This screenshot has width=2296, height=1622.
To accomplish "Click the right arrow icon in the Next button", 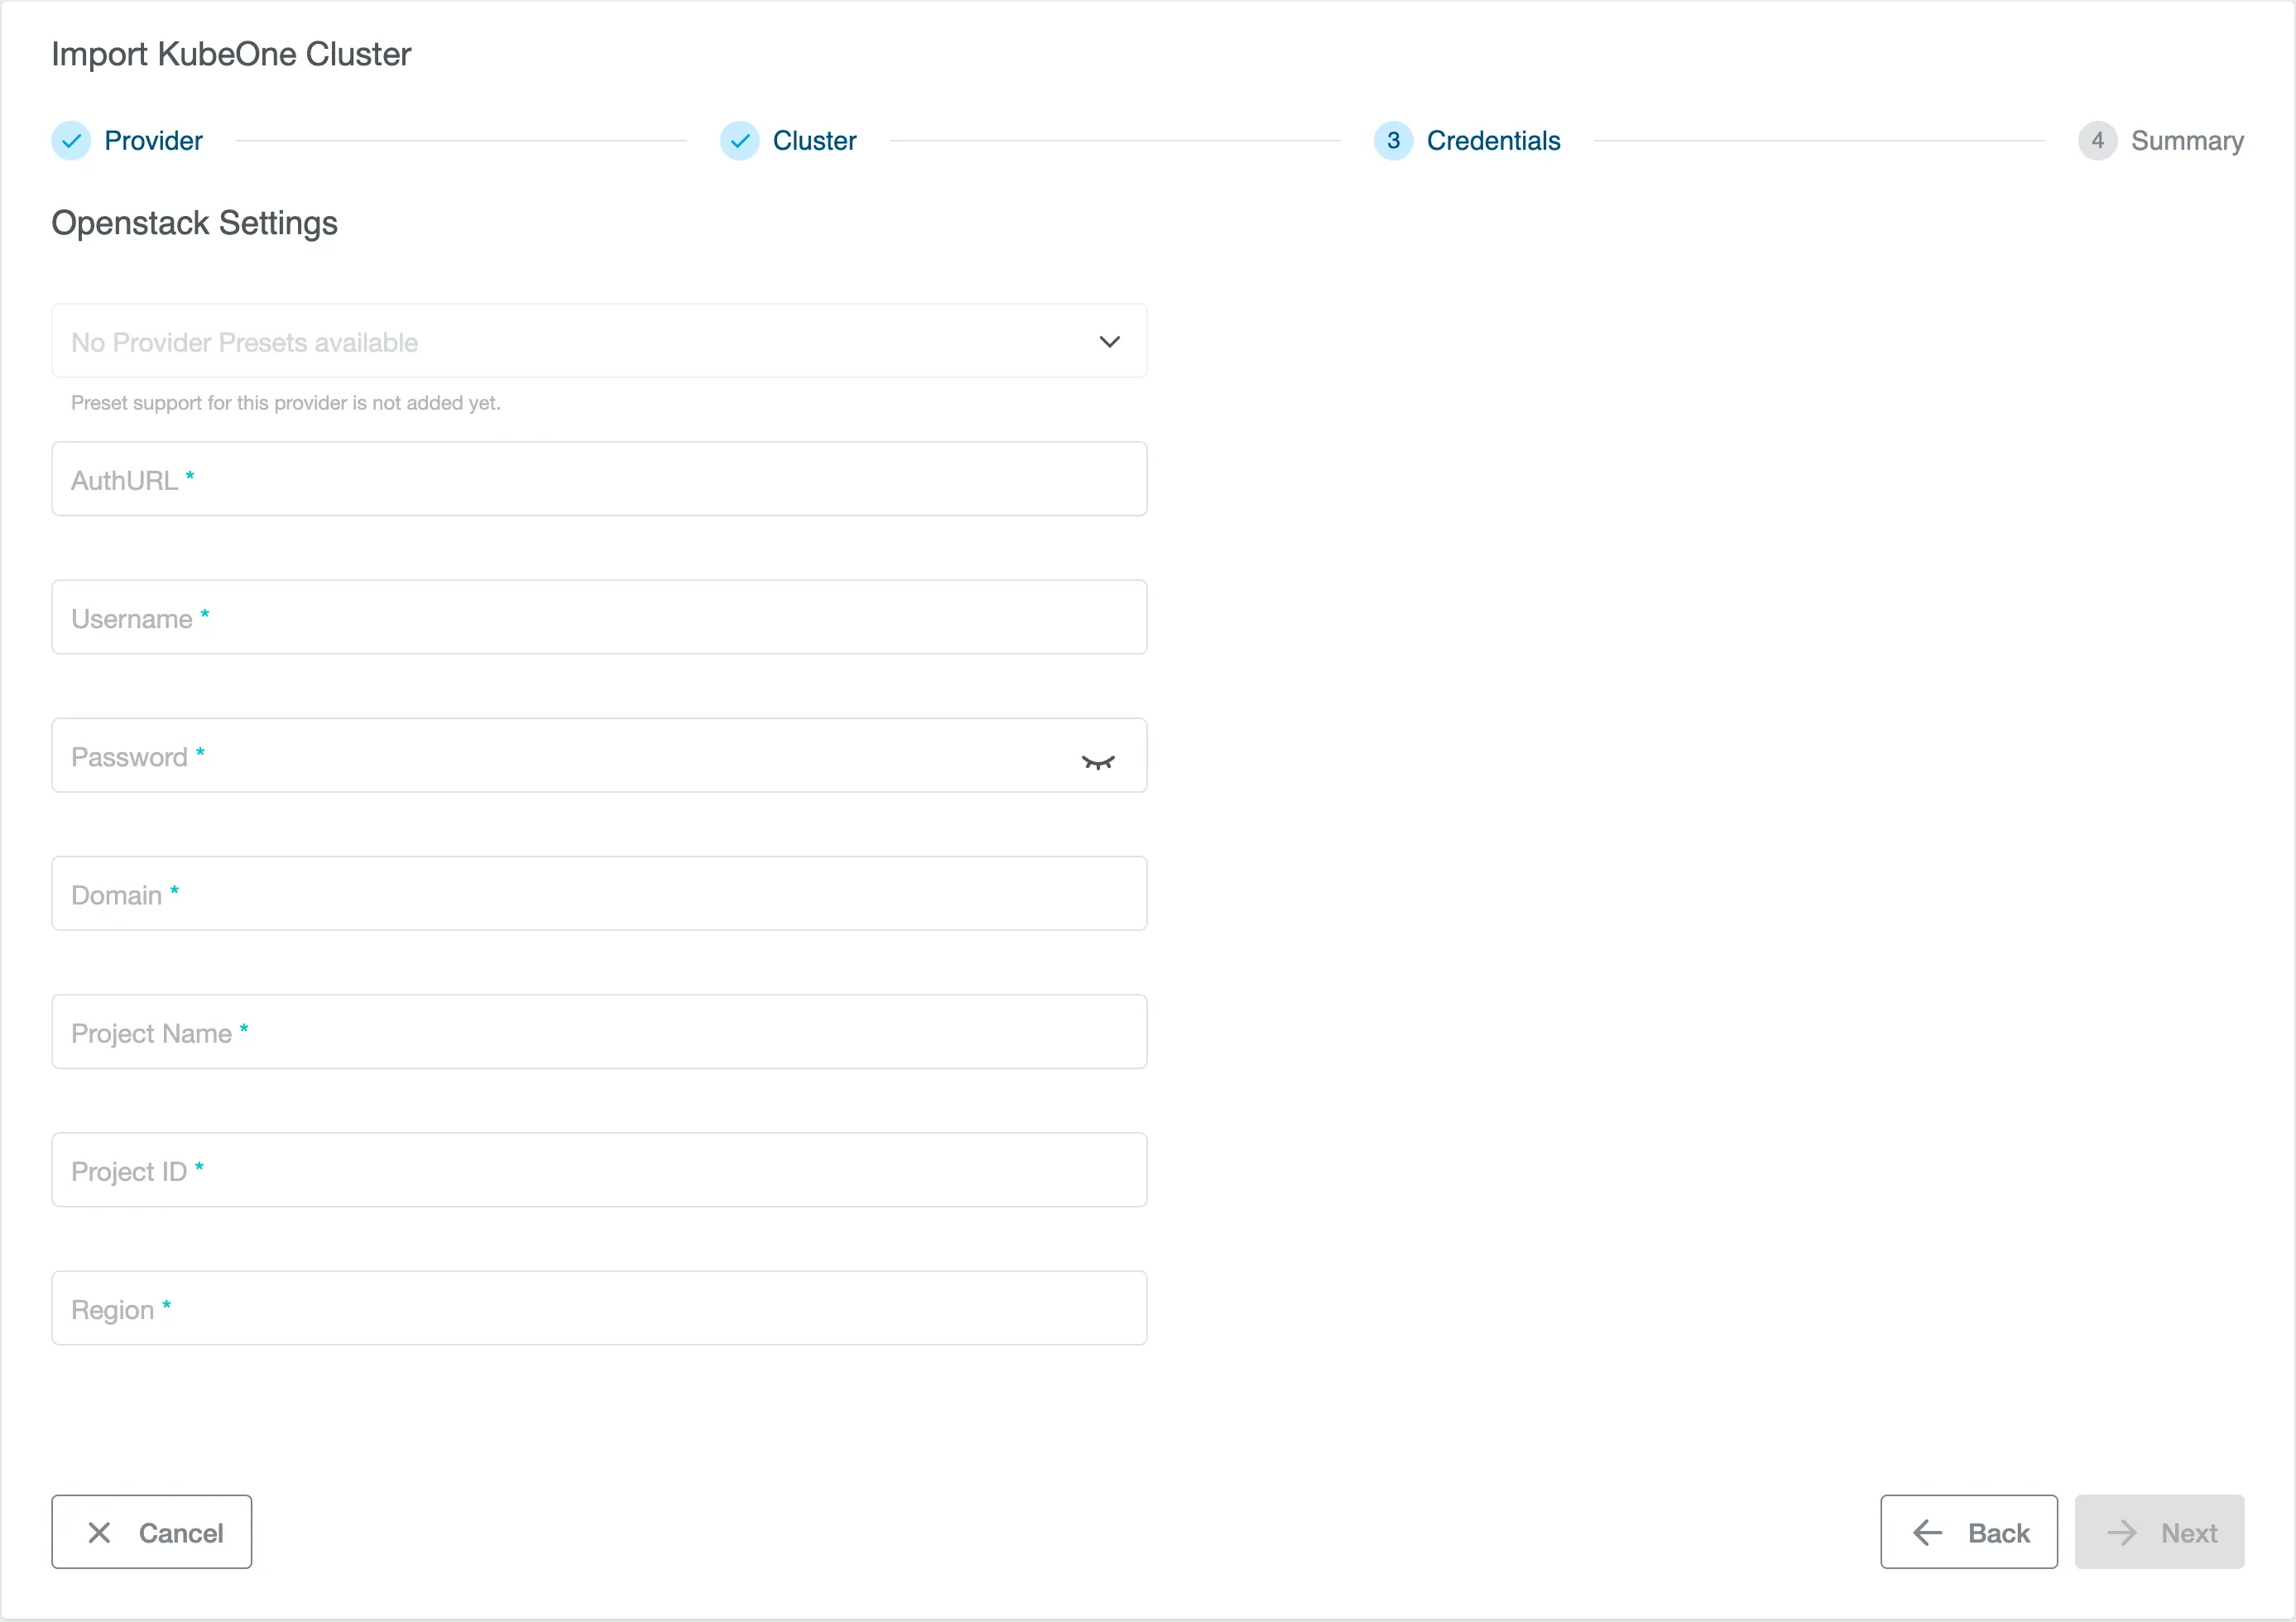I will pos(2124,1532).
